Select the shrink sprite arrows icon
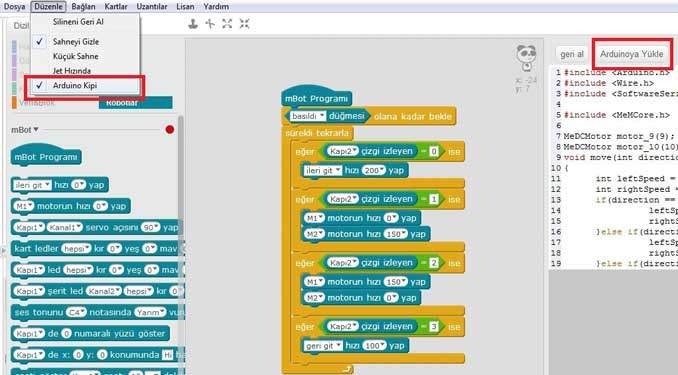678x375 pixels. point(244,24)
